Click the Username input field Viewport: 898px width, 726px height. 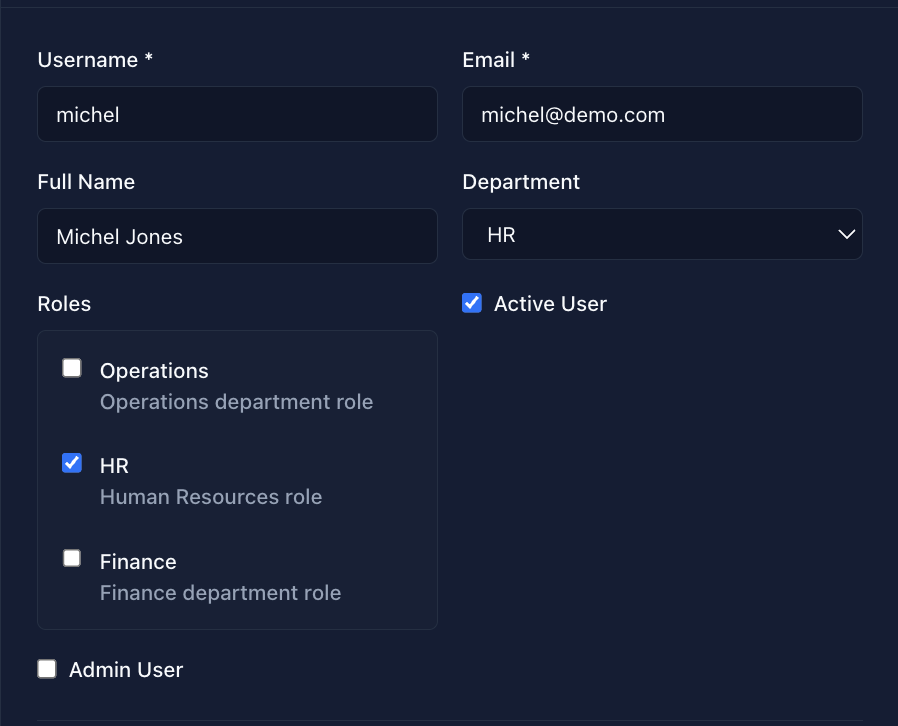pos(237,114)
